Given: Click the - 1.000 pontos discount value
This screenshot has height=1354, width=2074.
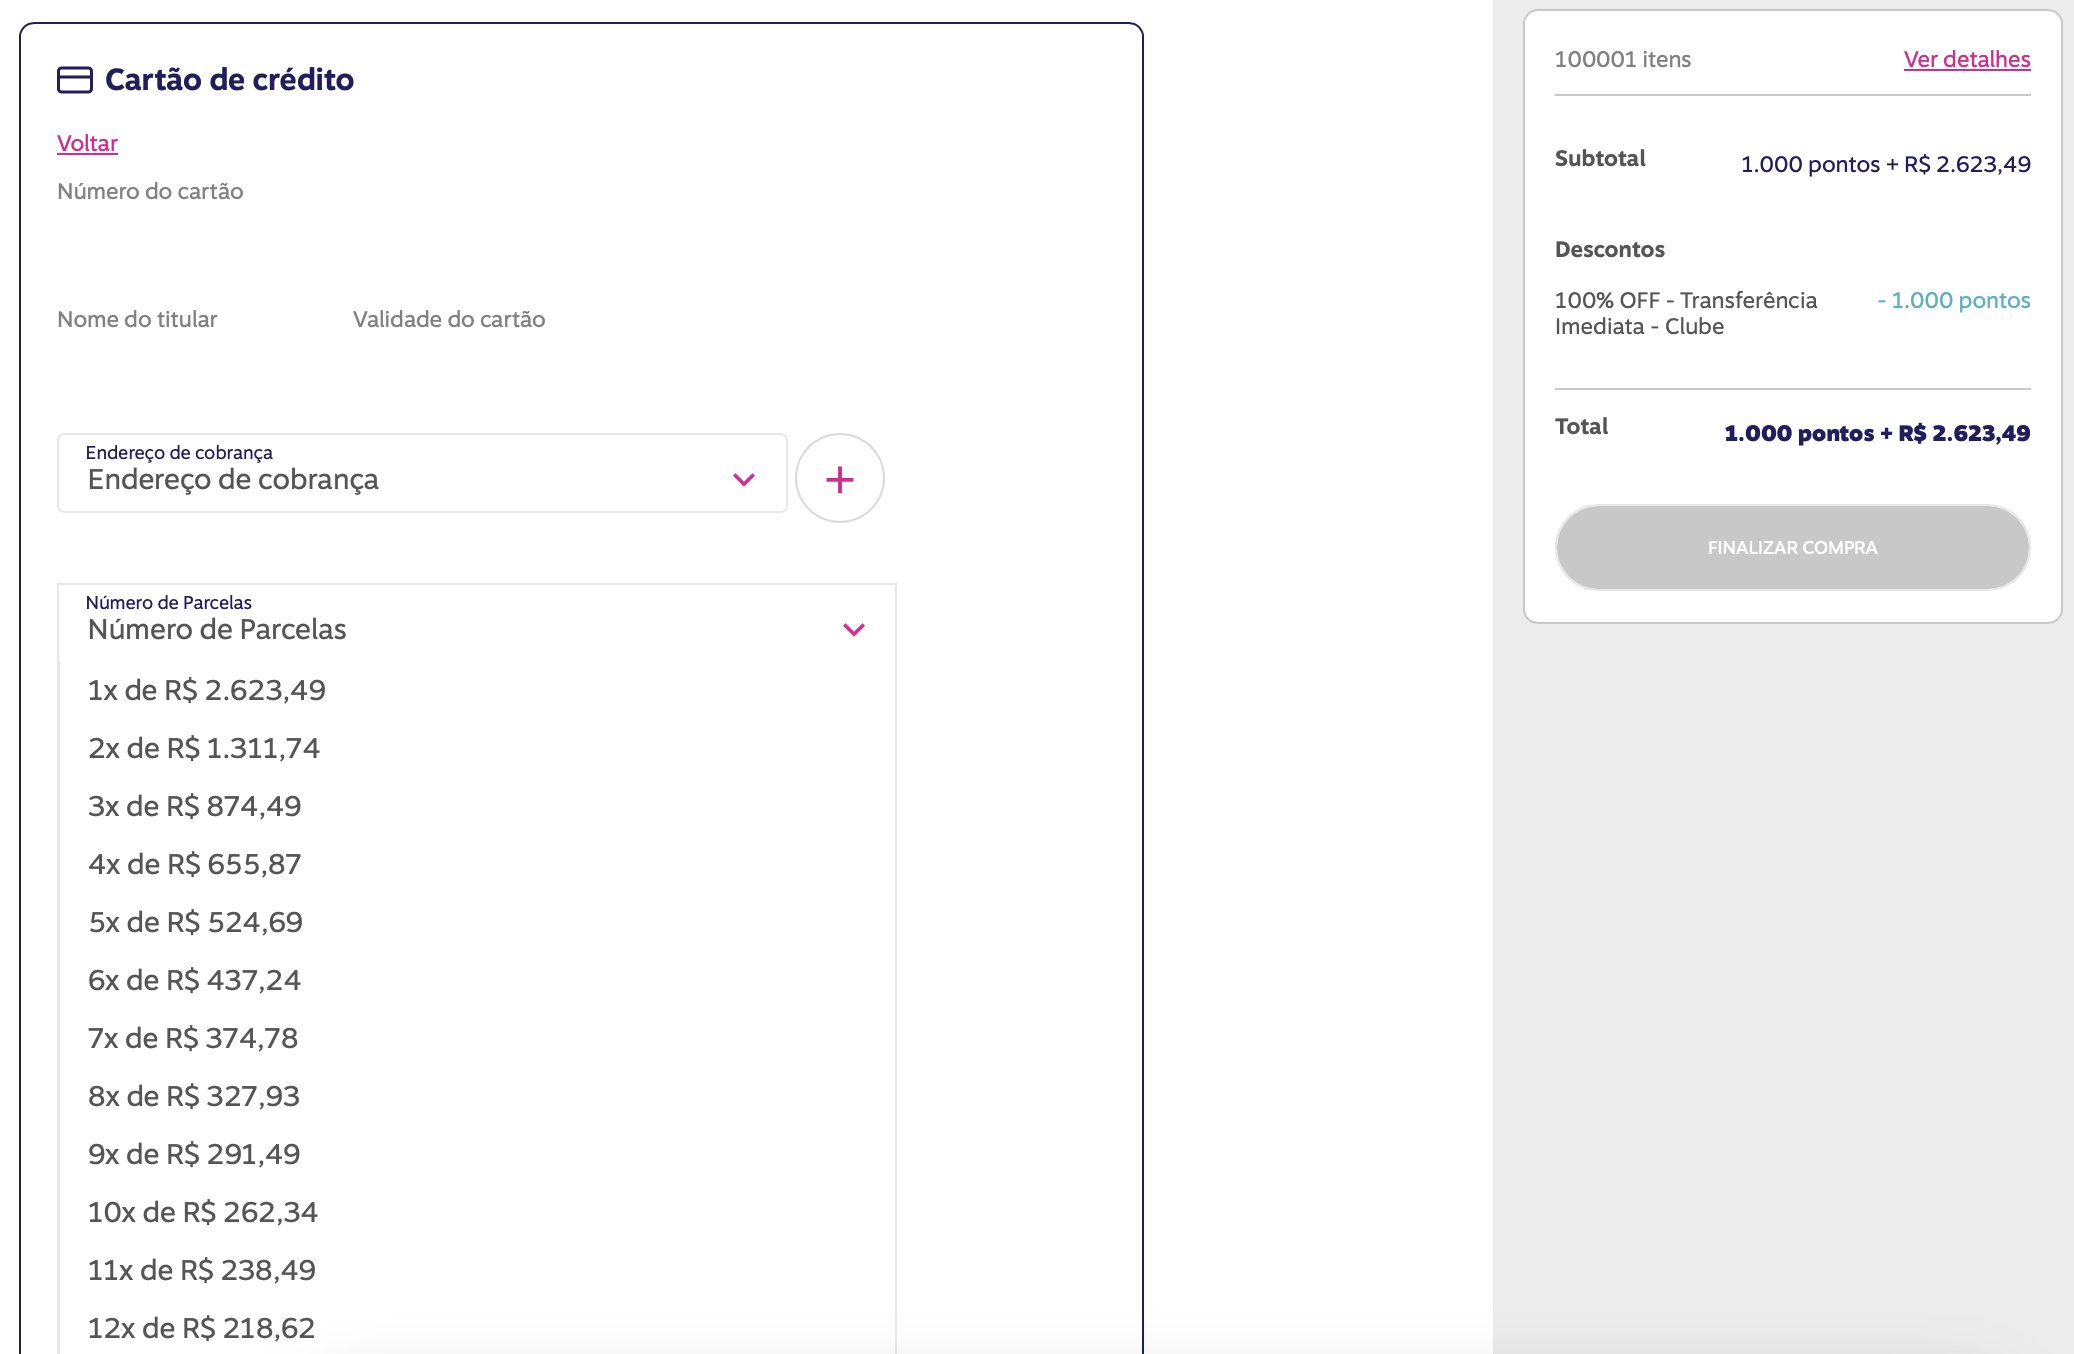Looking at the screenshot, I should [1954, 300].
